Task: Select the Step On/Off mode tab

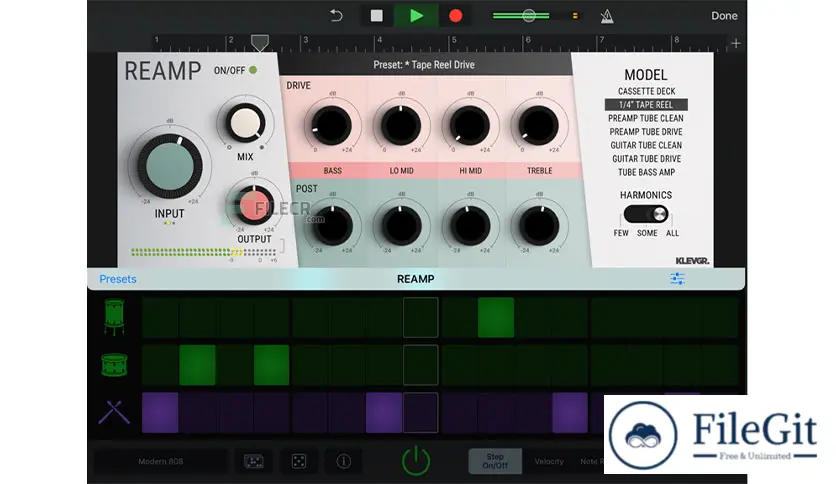Action: tap(495, 461)
